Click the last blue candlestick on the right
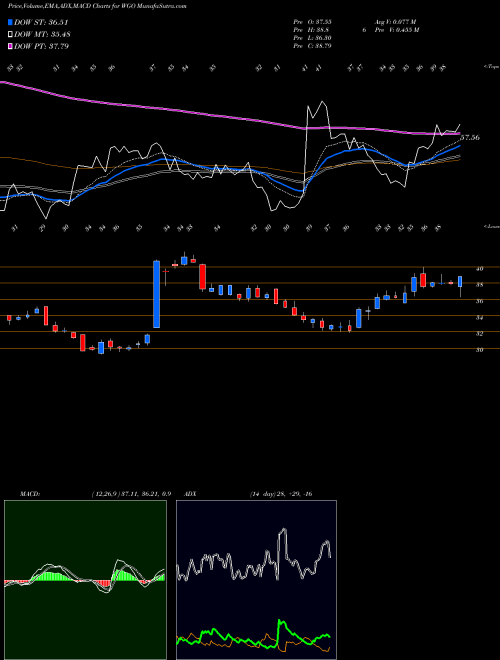Image resolution: width=500 pixels, height=660 pixels. 460,282
